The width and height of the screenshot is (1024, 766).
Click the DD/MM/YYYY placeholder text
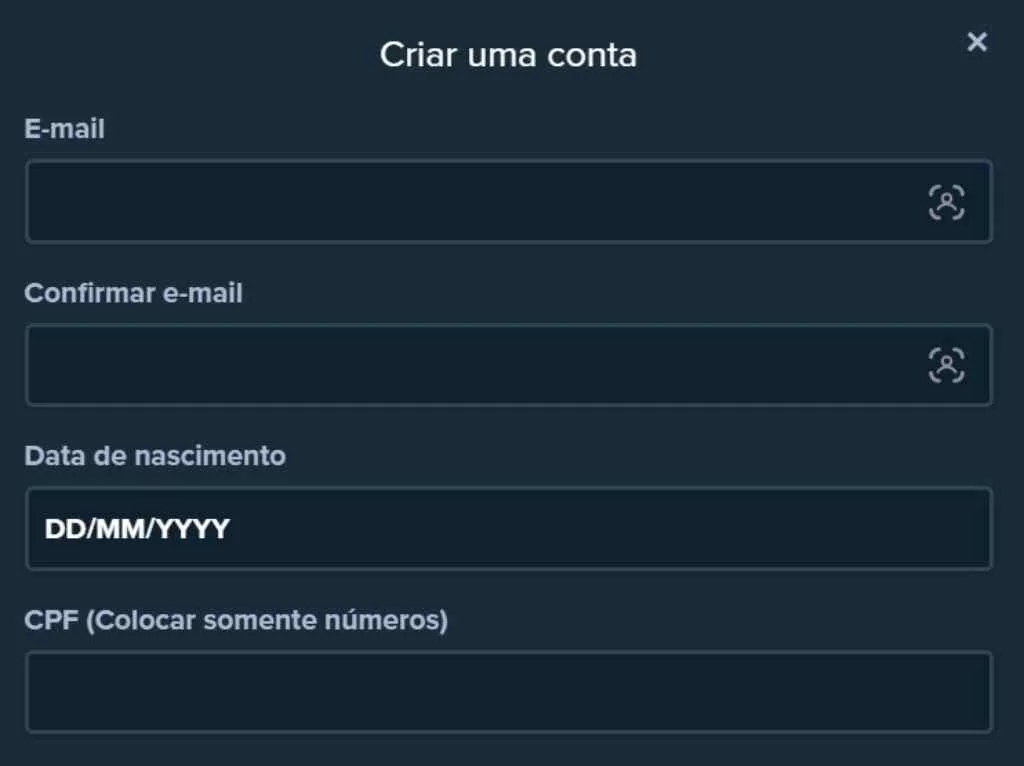[x=135, y=529]
